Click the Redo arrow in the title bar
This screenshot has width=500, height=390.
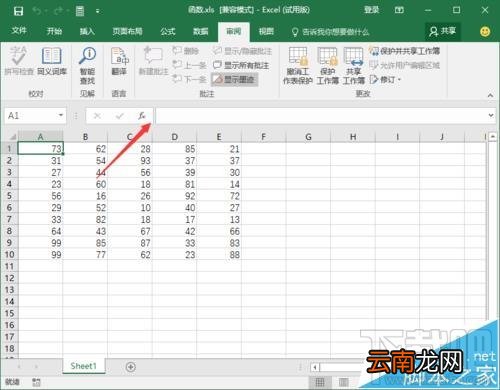click(x=58, y=11)
